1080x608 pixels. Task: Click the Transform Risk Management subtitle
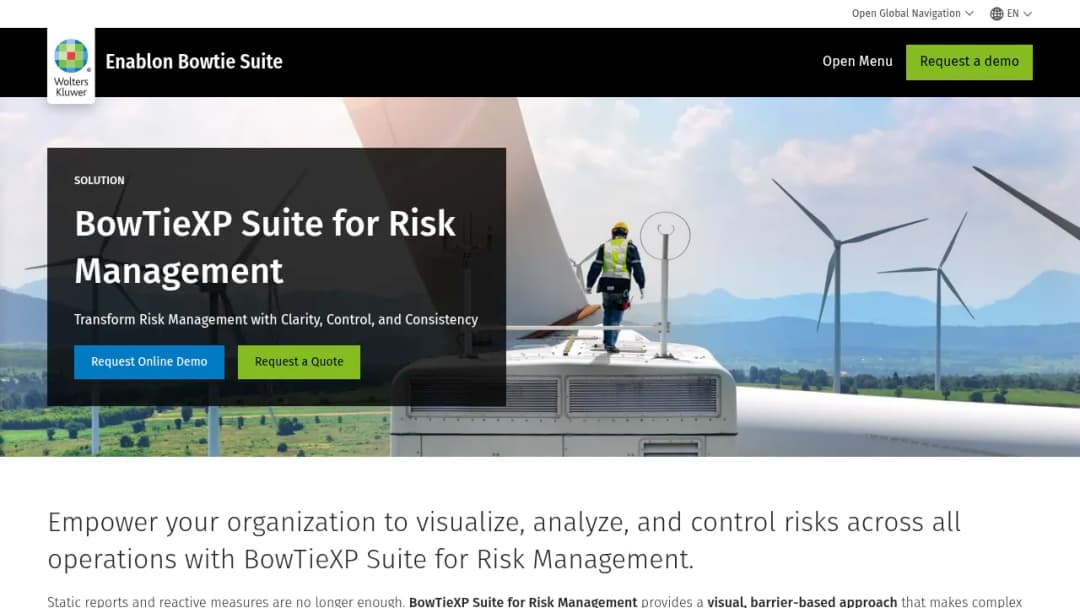coord(276,319)
